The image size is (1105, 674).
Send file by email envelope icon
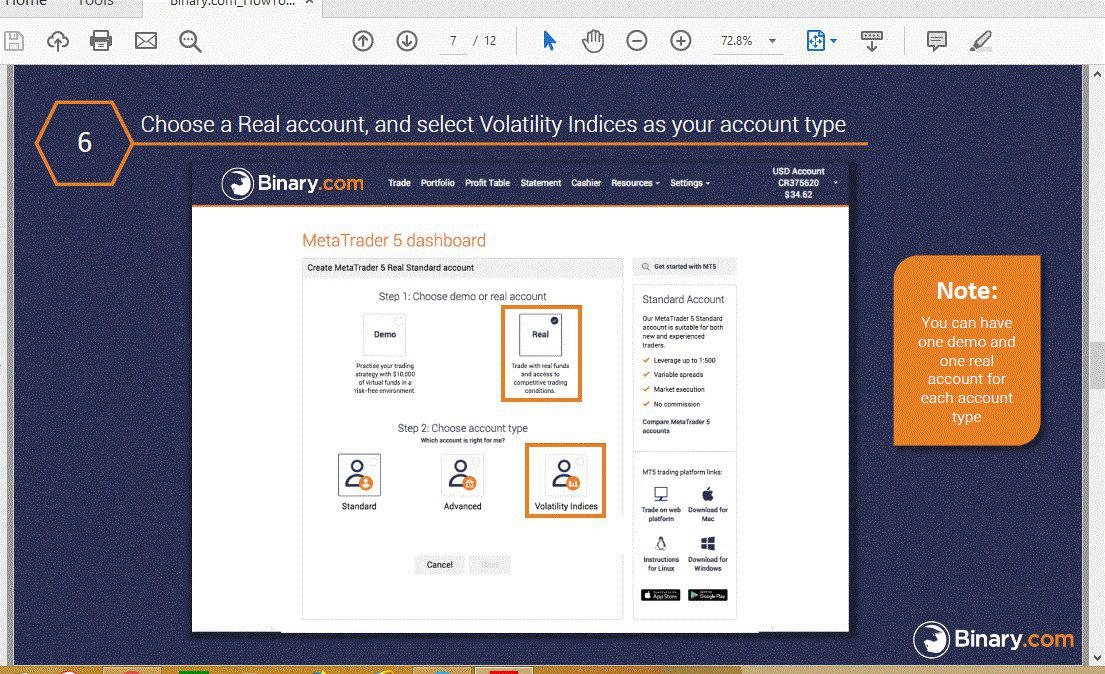coord(146,41)
